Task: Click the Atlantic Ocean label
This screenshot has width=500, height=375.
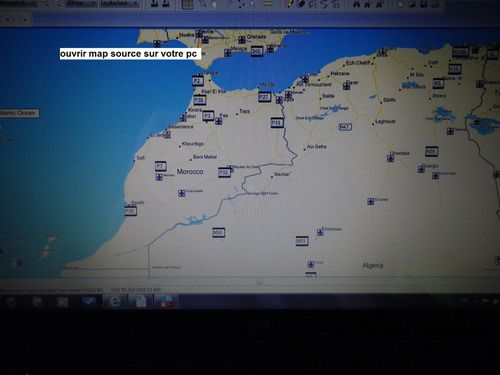Action: pos(18,113)
